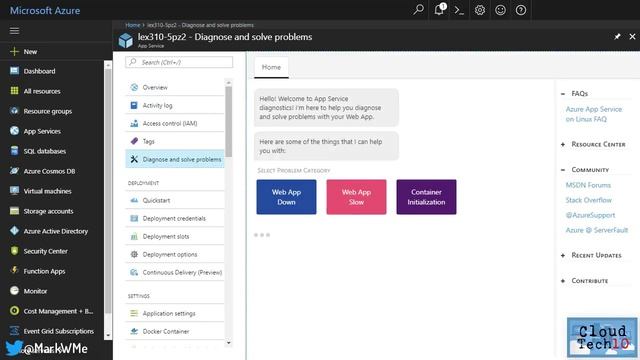Close the Diagnose and solve blade
The width and height of the screenshot is (640, 360).
[x=632, y=37]
